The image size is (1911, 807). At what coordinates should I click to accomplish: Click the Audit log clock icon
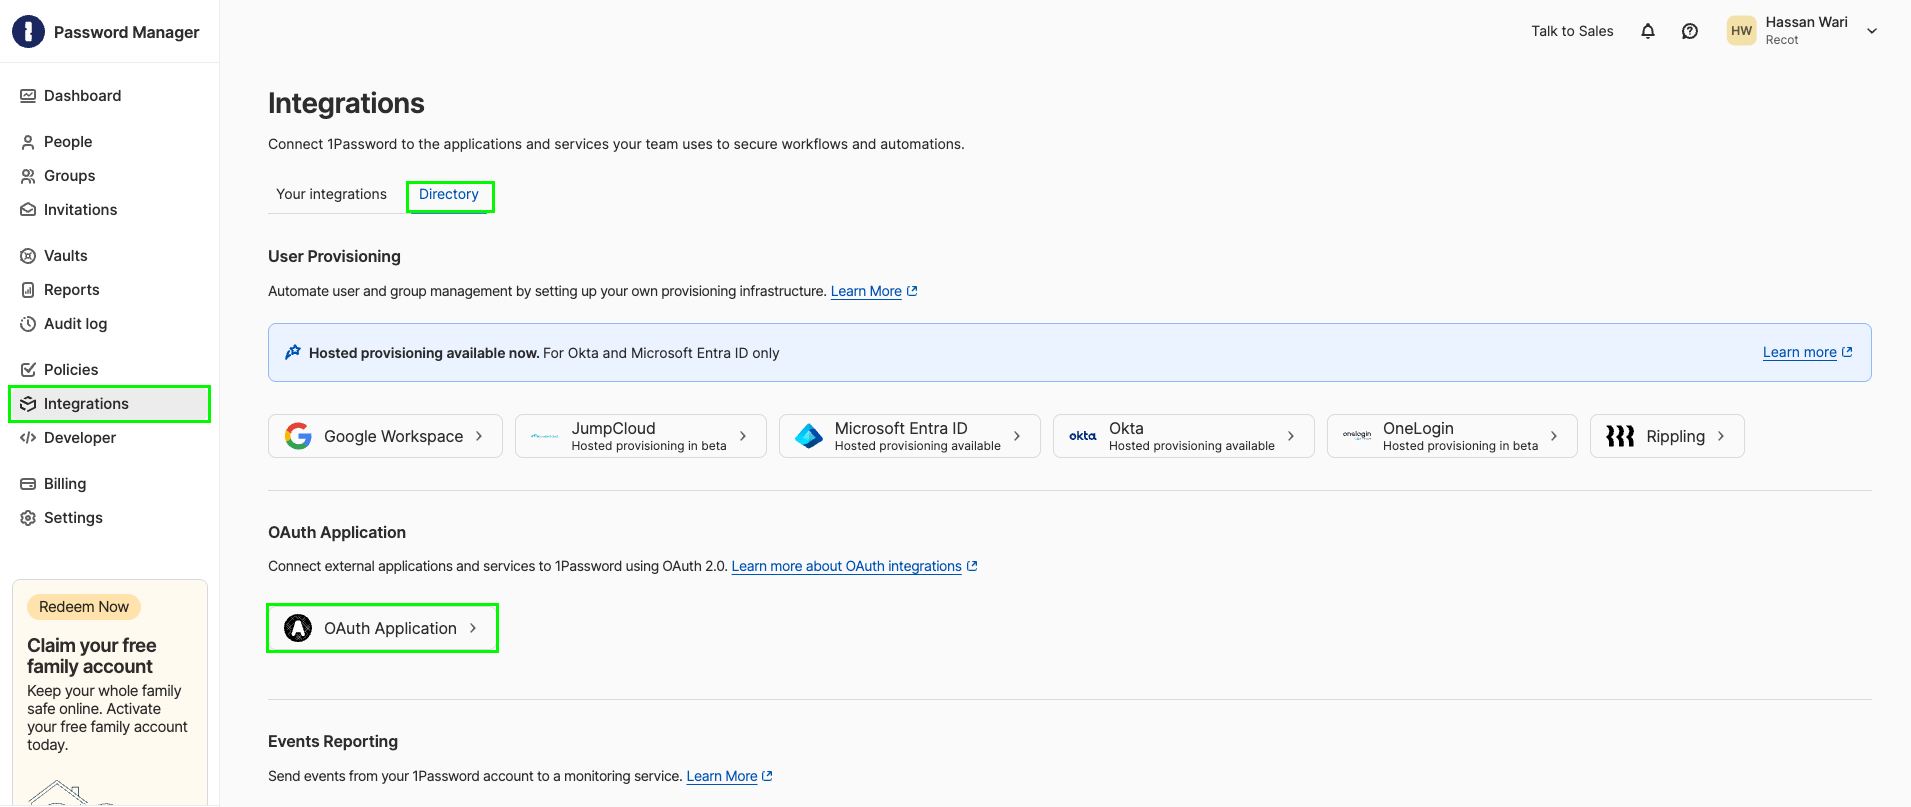(x=28, y=324)
